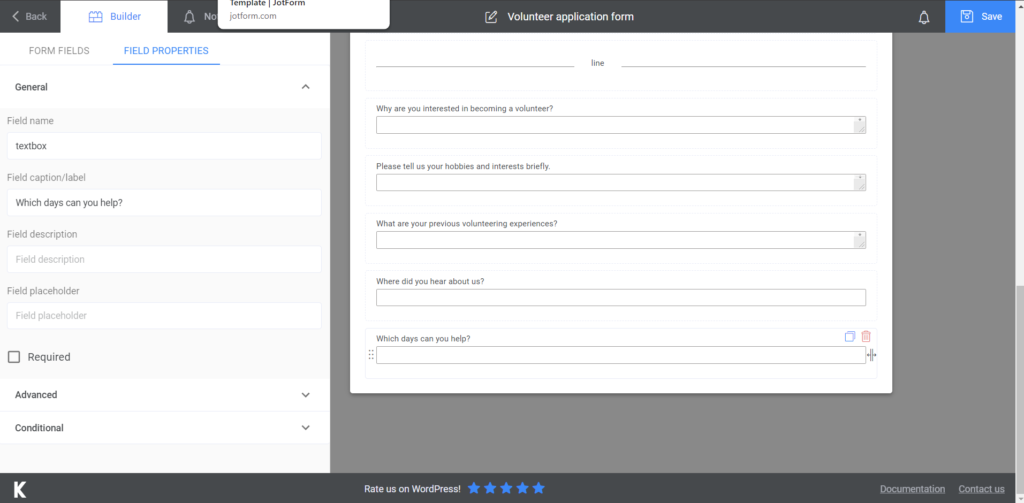The width and height of the screenshot is (1024, 503).
Task: Click the Volunteer application form title
Action: pyautogui.click(x=570, y=16)
